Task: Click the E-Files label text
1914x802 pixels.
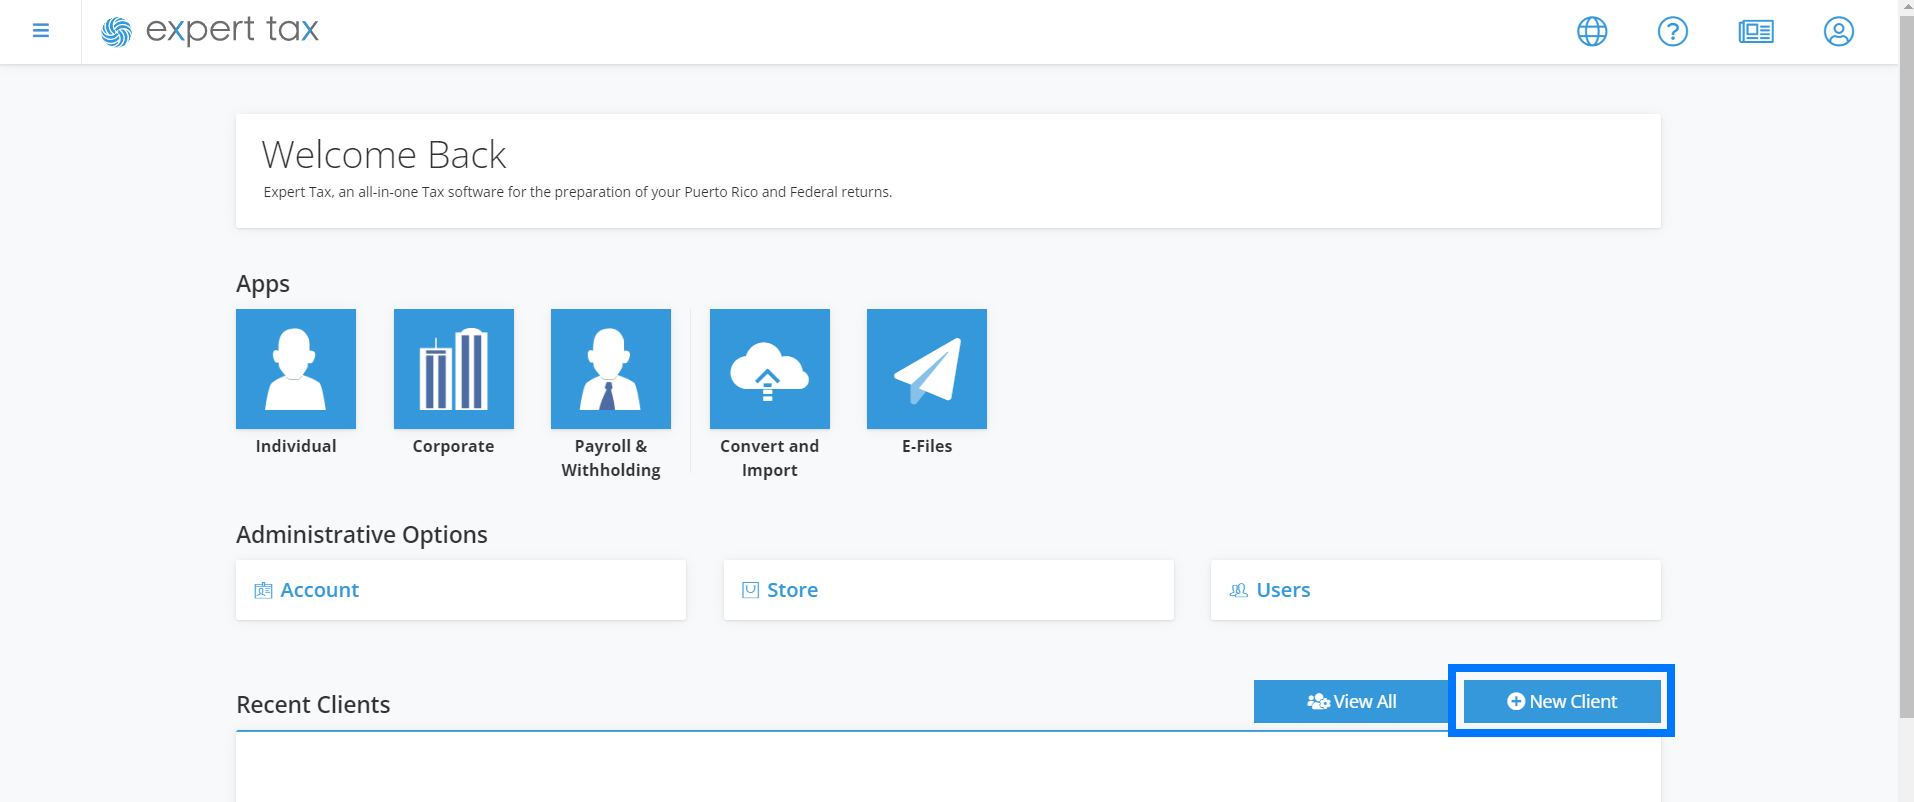Action: tap(927, 446)
